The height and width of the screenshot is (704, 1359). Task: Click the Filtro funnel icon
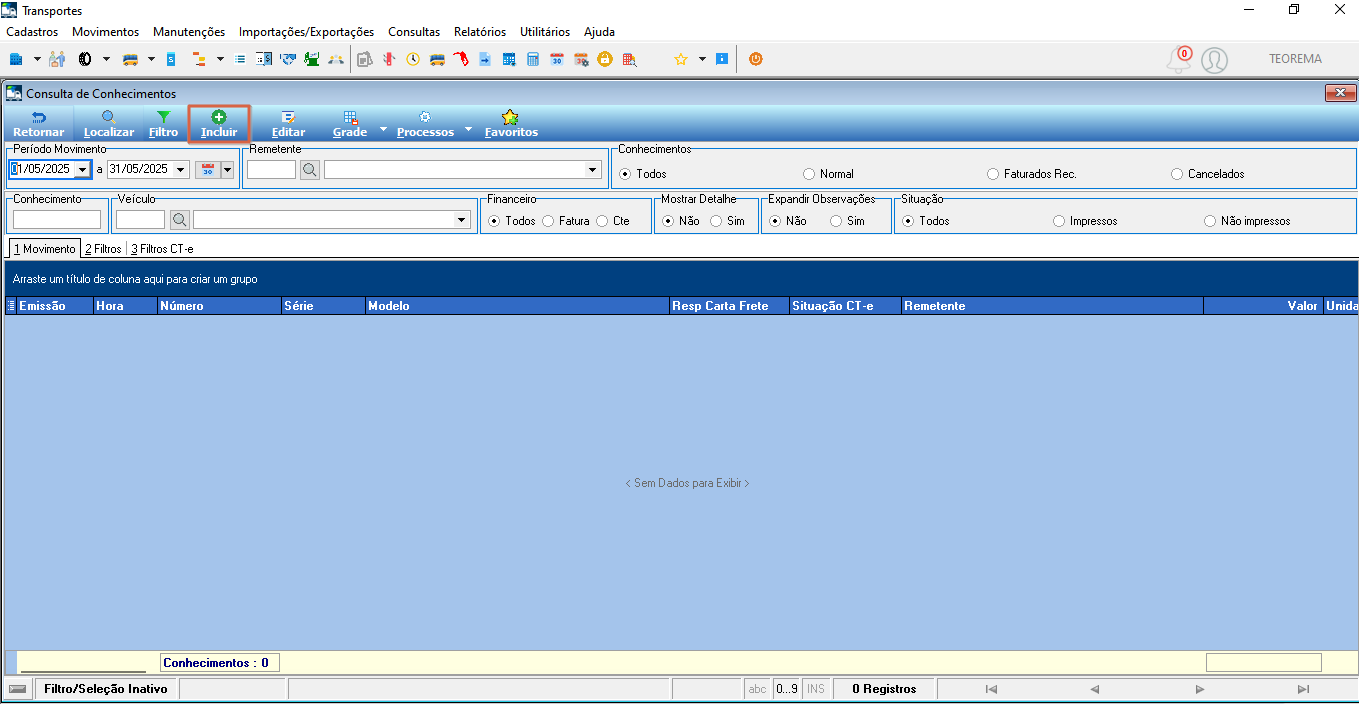point(163,117)
